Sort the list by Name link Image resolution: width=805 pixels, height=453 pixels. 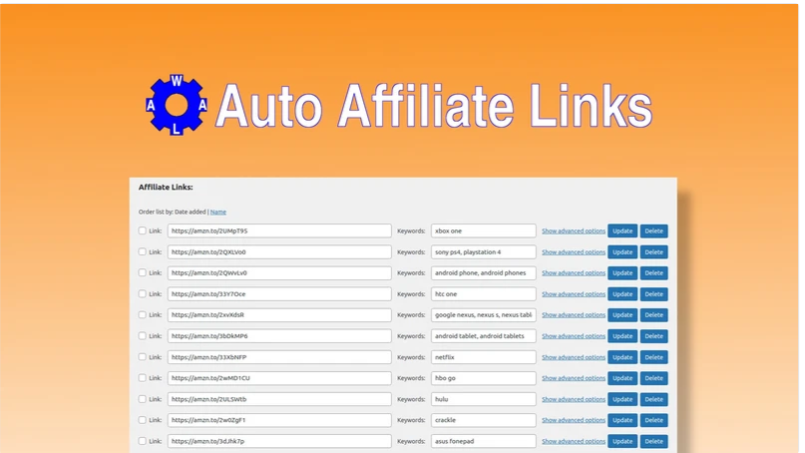tap(218, 212)
